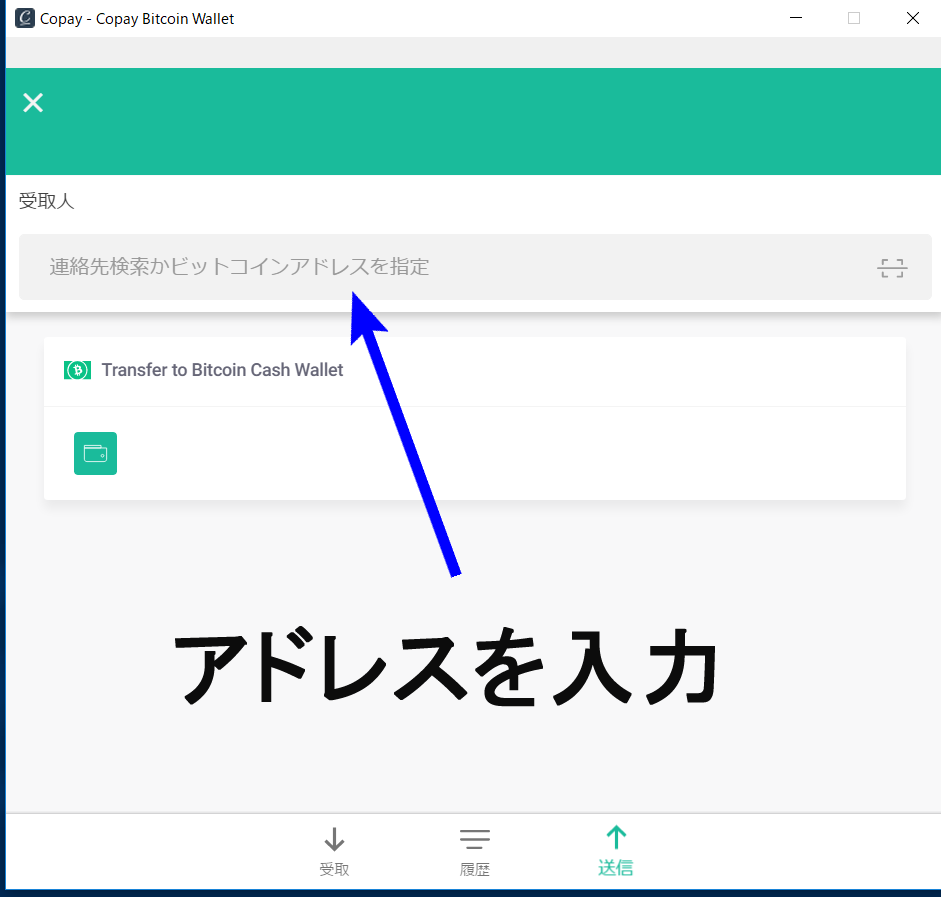Viewport: 941px width, 897px height.
Task: Click the down-arrow 受取 receive icon
Action: pos(334,840)
